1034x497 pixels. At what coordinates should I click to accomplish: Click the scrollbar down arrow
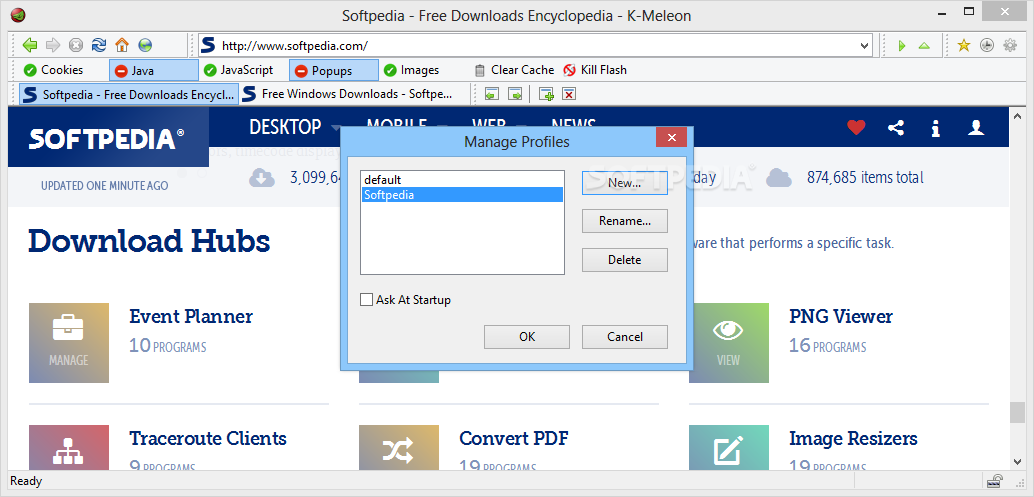click(1017, 462)
